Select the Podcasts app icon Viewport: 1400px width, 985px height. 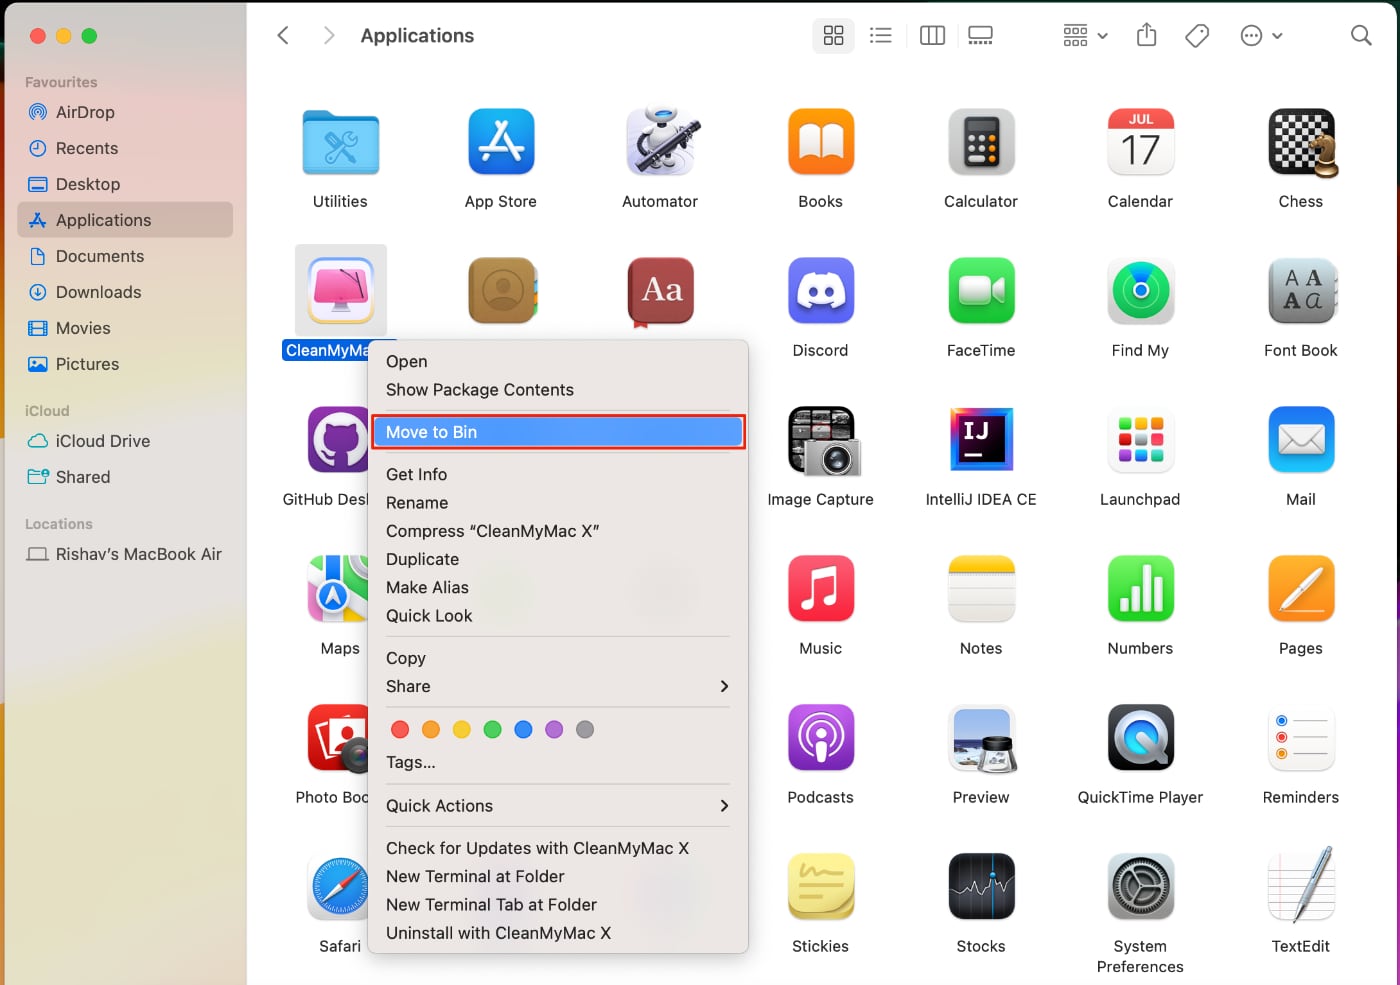pos(821,738)
